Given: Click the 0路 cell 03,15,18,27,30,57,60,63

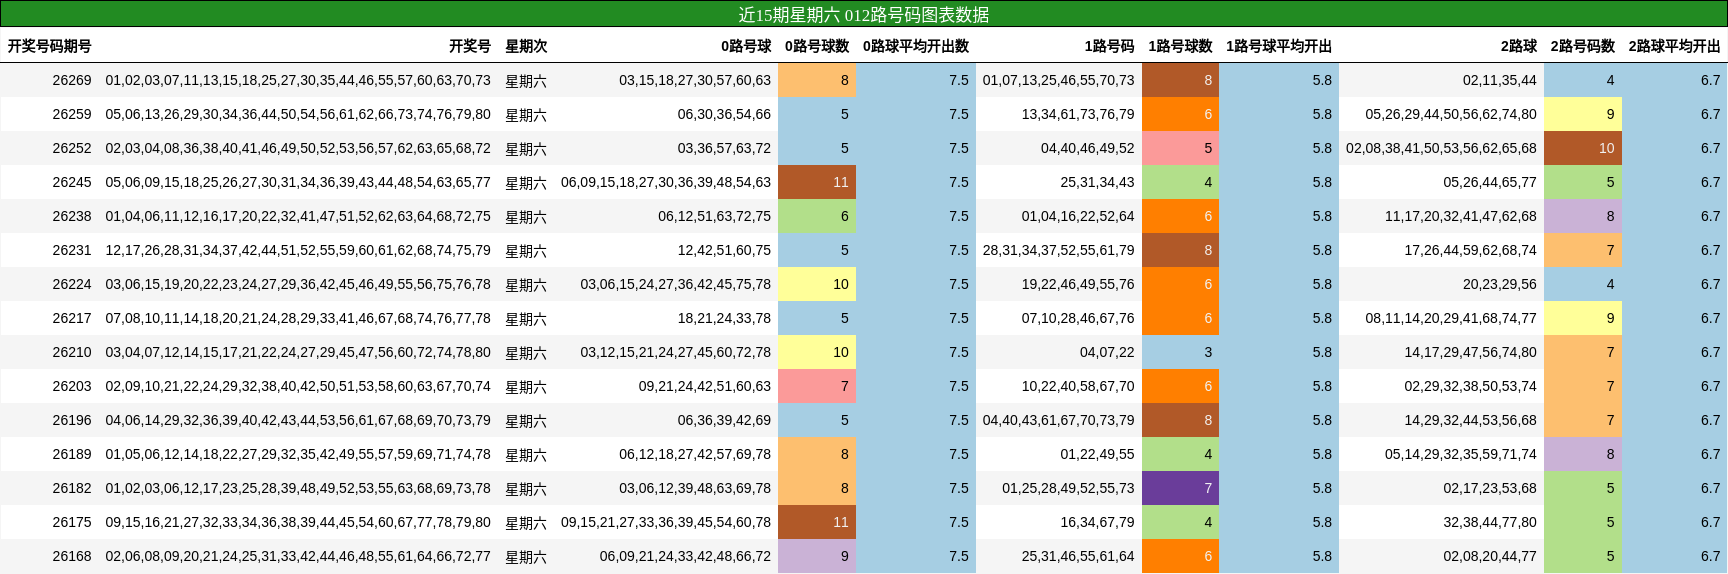Looking at the screenshot, I should pos(695,80).
